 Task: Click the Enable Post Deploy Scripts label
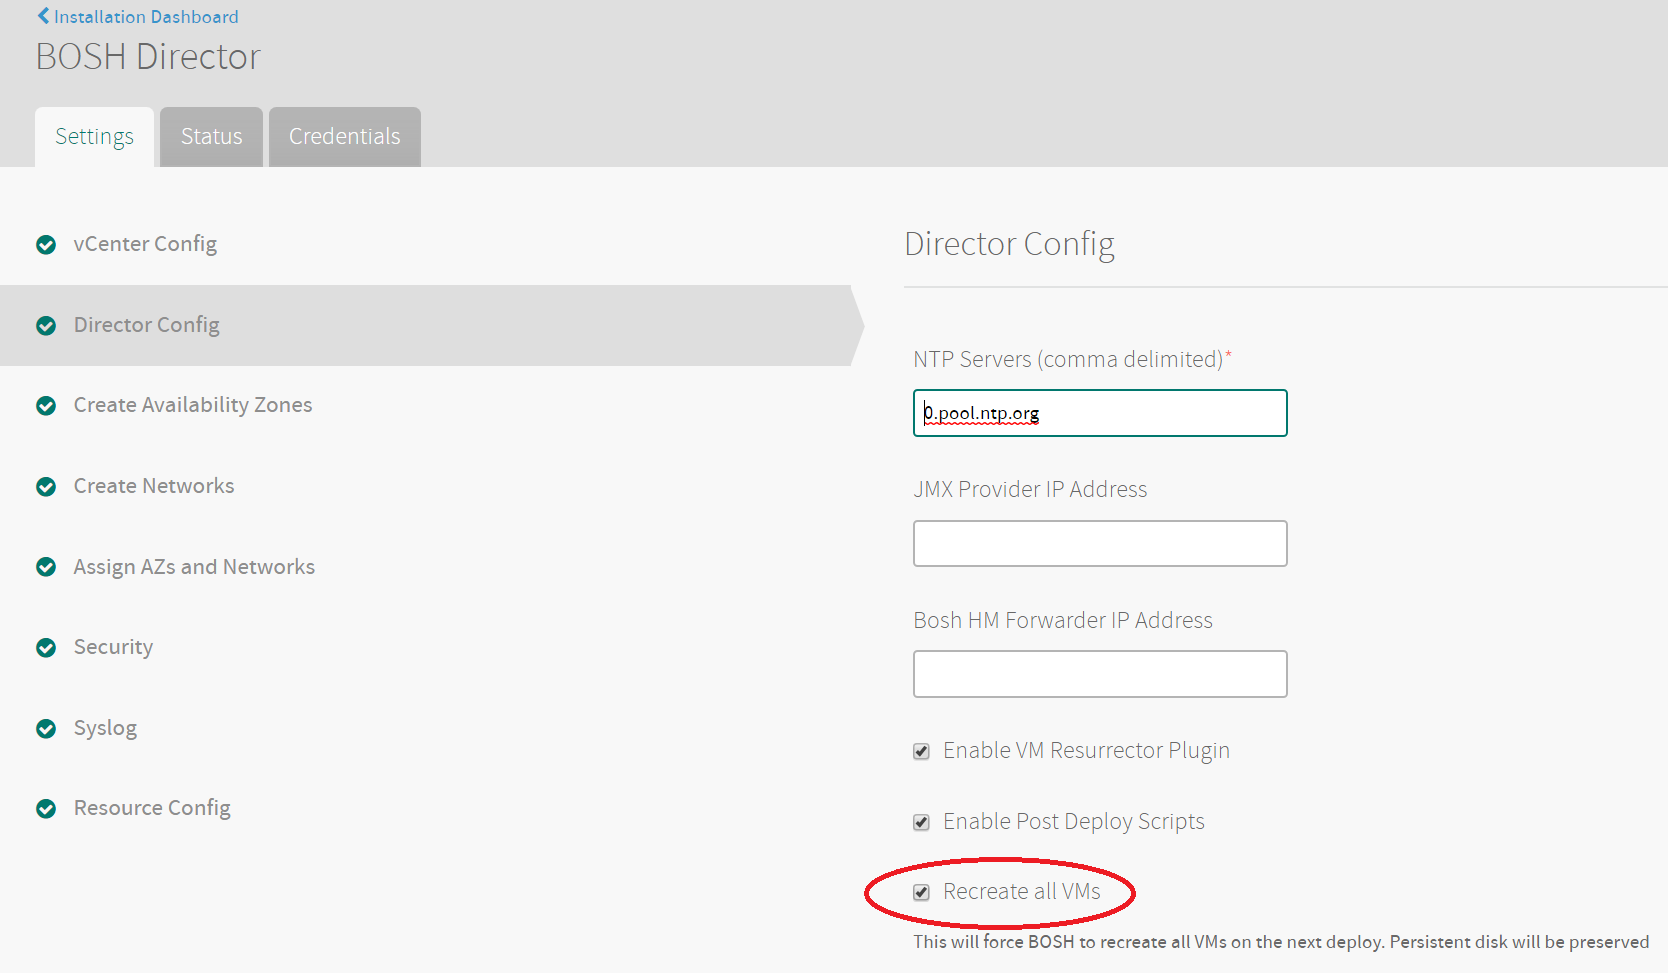(x=1074, y=822)
